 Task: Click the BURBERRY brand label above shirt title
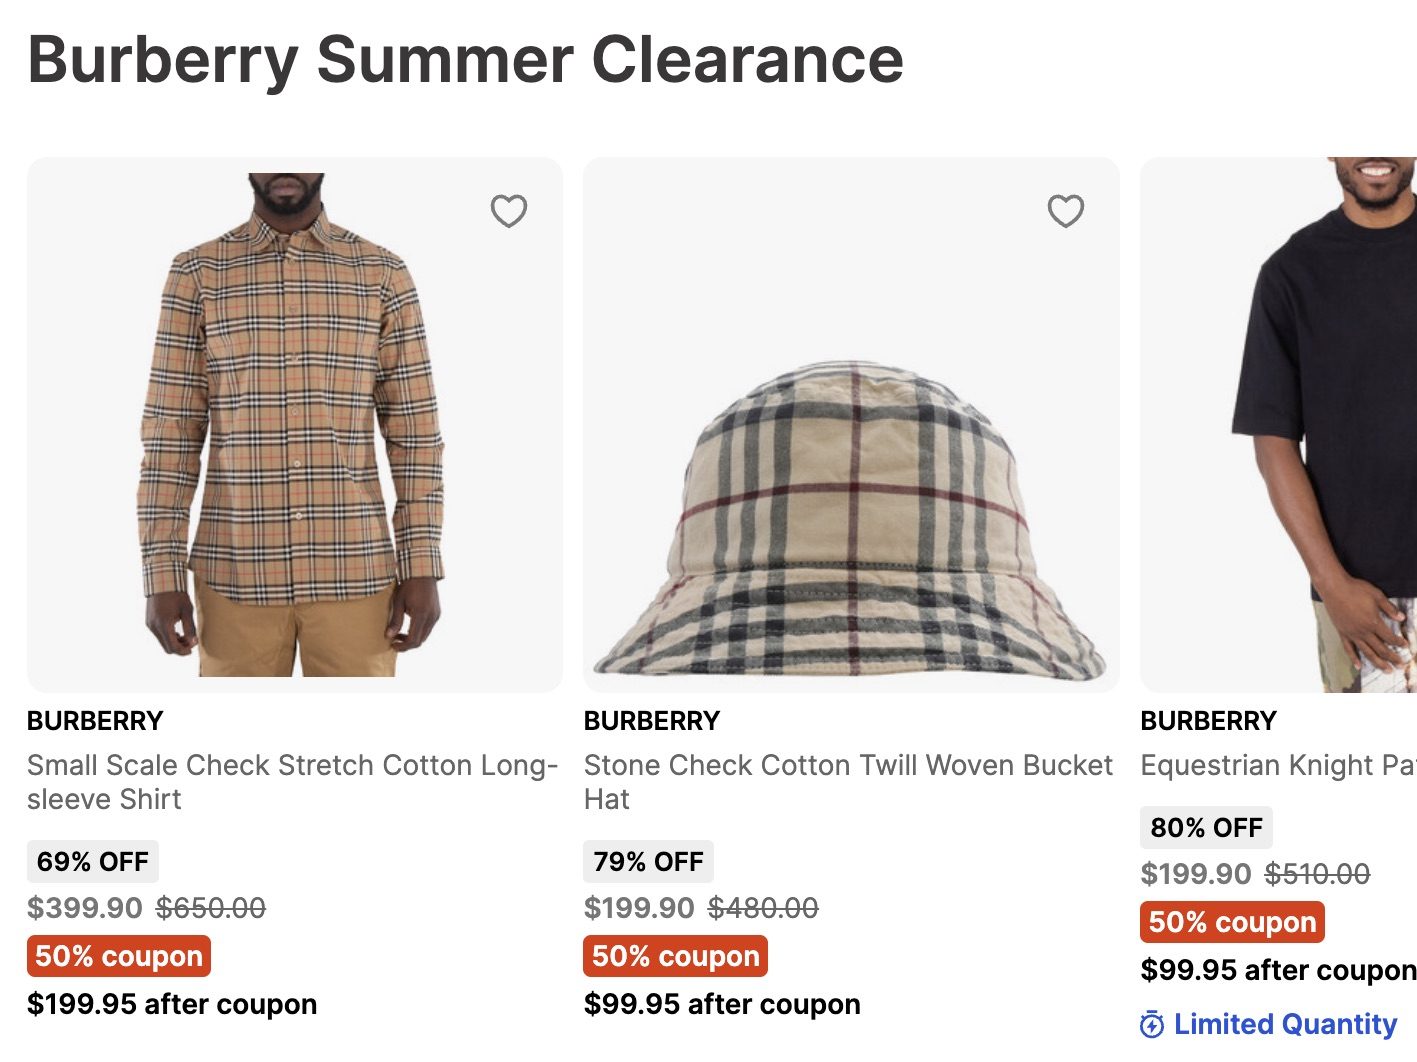(95, 721)
